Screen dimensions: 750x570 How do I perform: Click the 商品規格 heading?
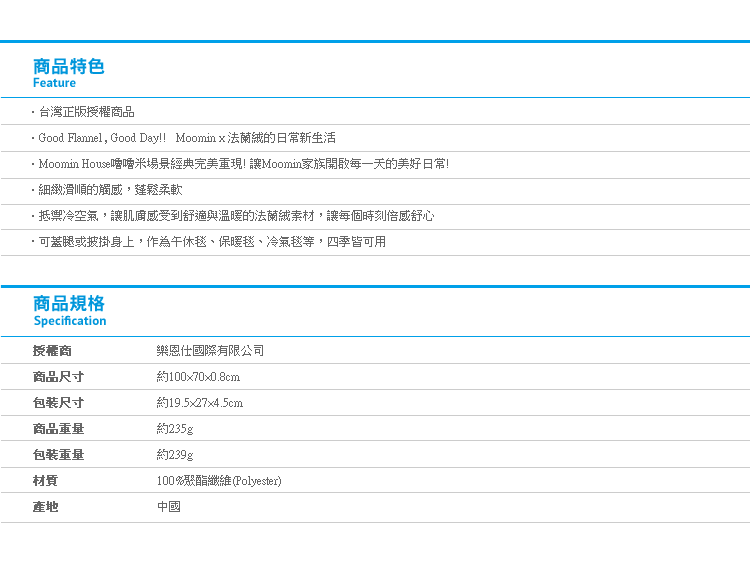pos(68,303)
